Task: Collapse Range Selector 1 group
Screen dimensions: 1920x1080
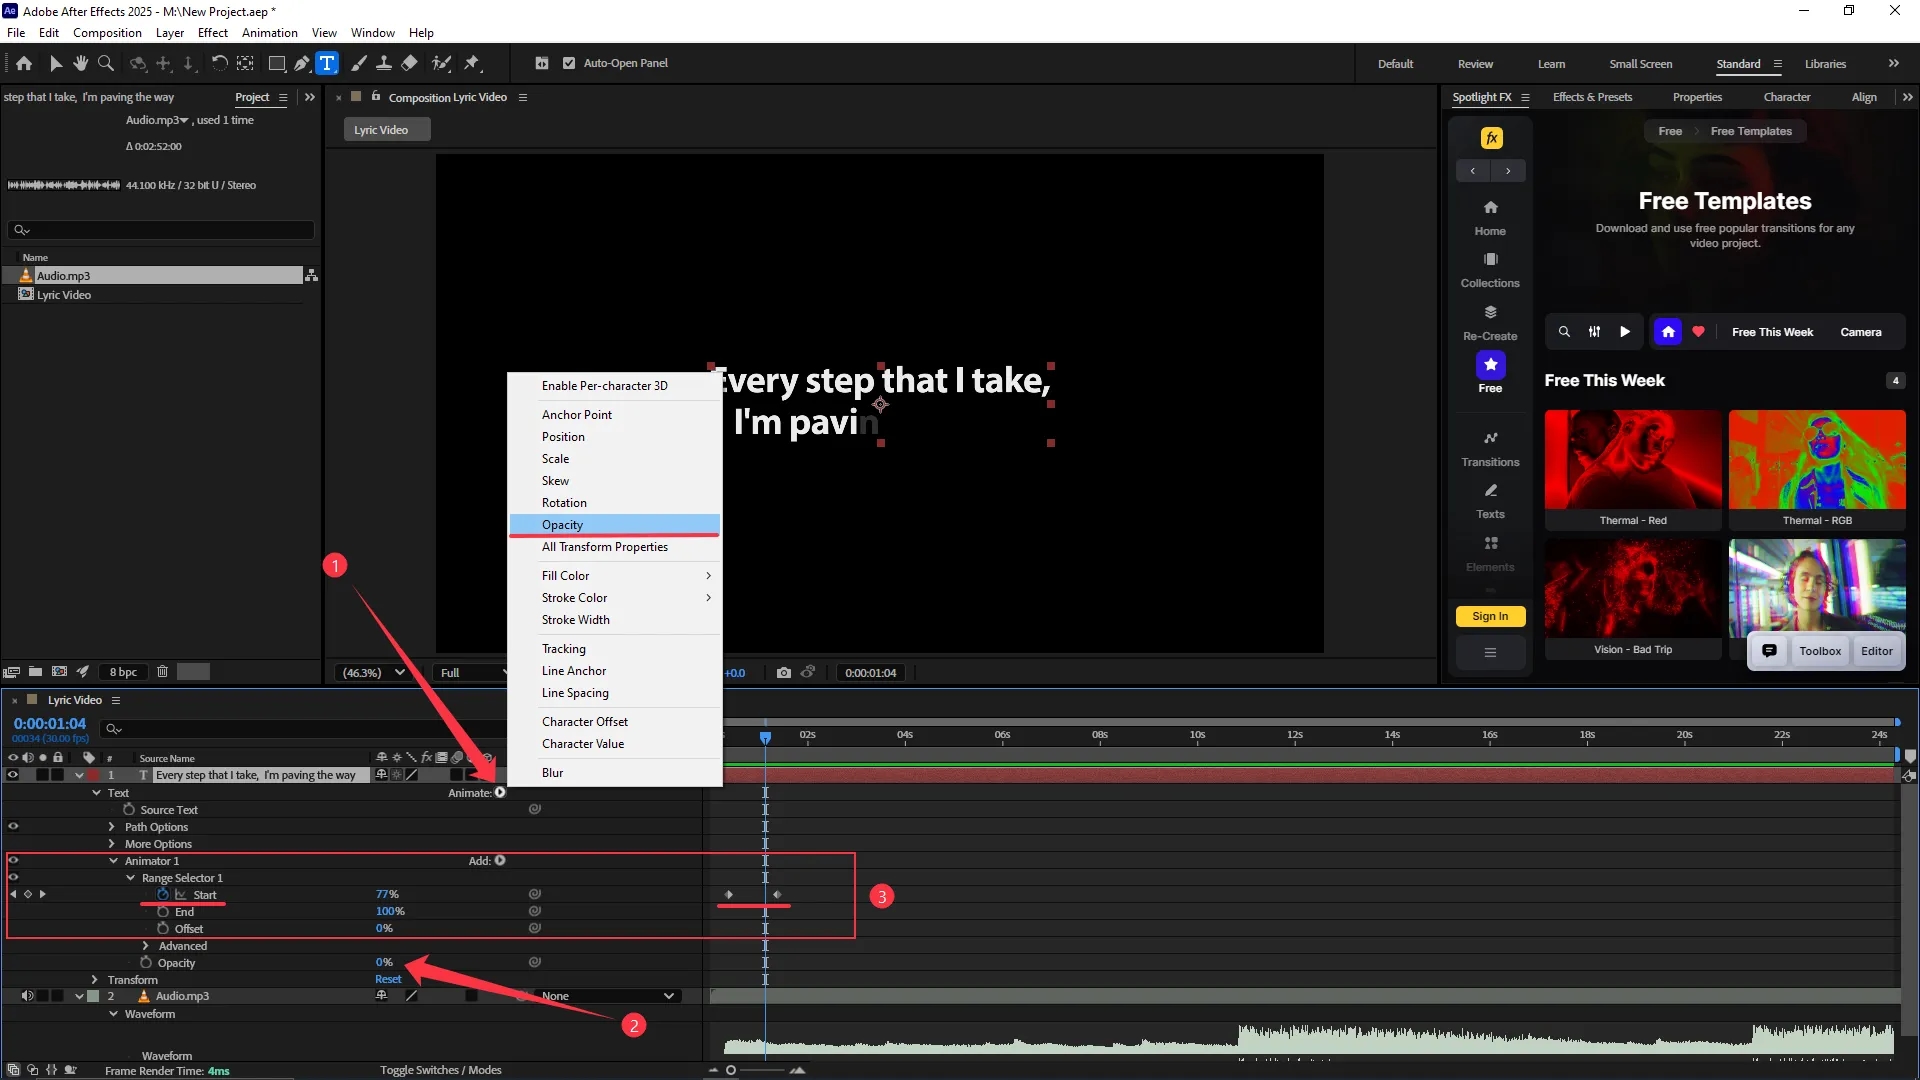Action: click(x=130, y=878)
